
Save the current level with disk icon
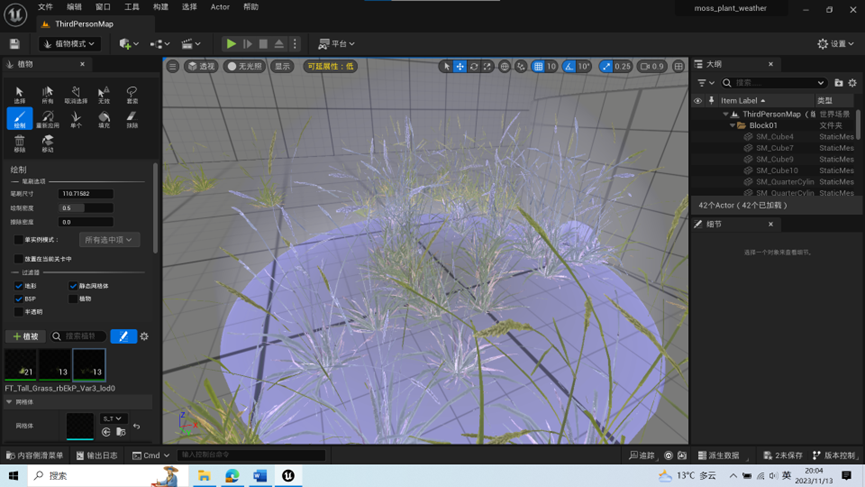click(15, 44)
